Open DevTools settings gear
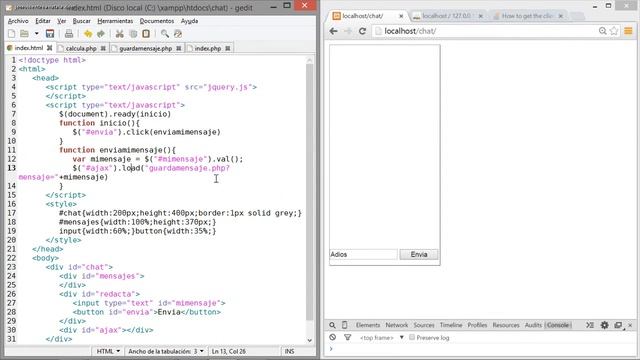The width and height of the screenshot is (640, 360). [x=604, y=325]
